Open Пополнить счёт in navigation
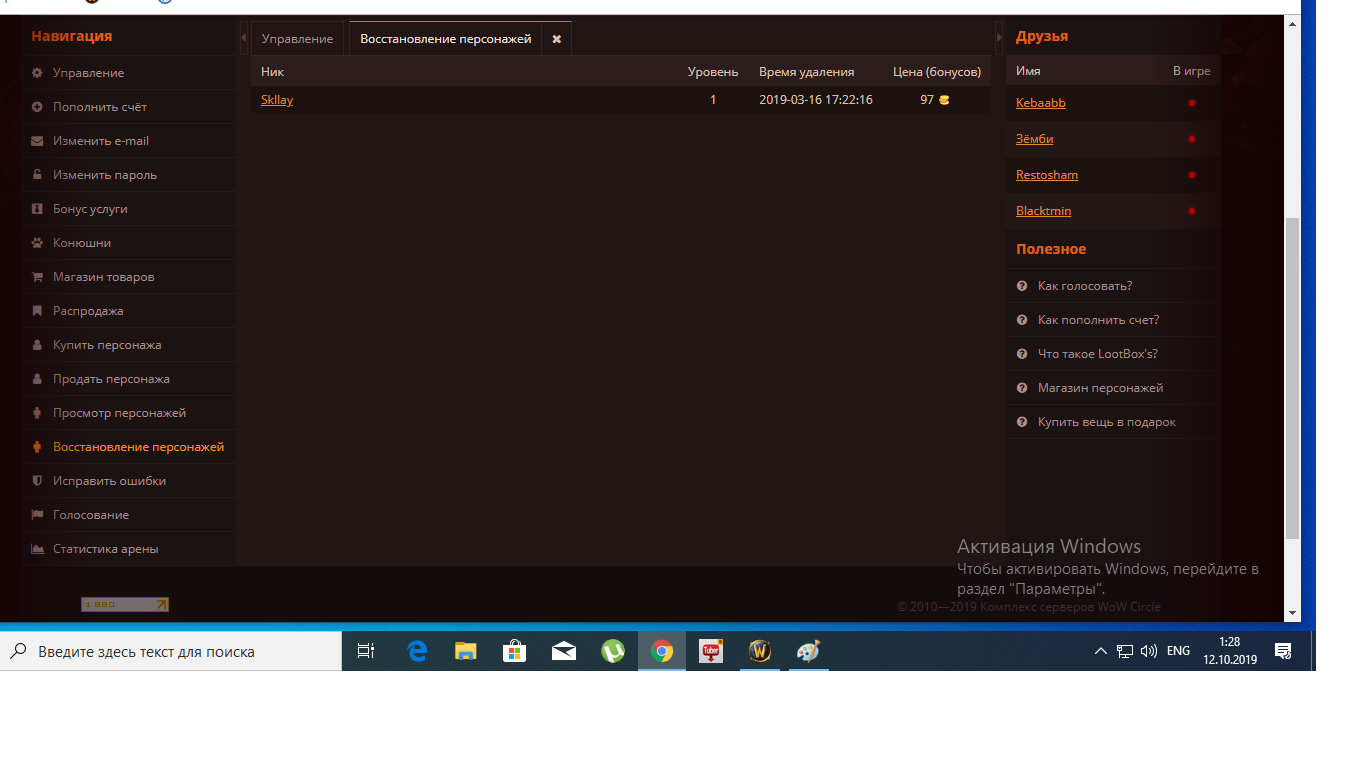The width and height of the screenshot is (1366, 768). coord(100,107)
